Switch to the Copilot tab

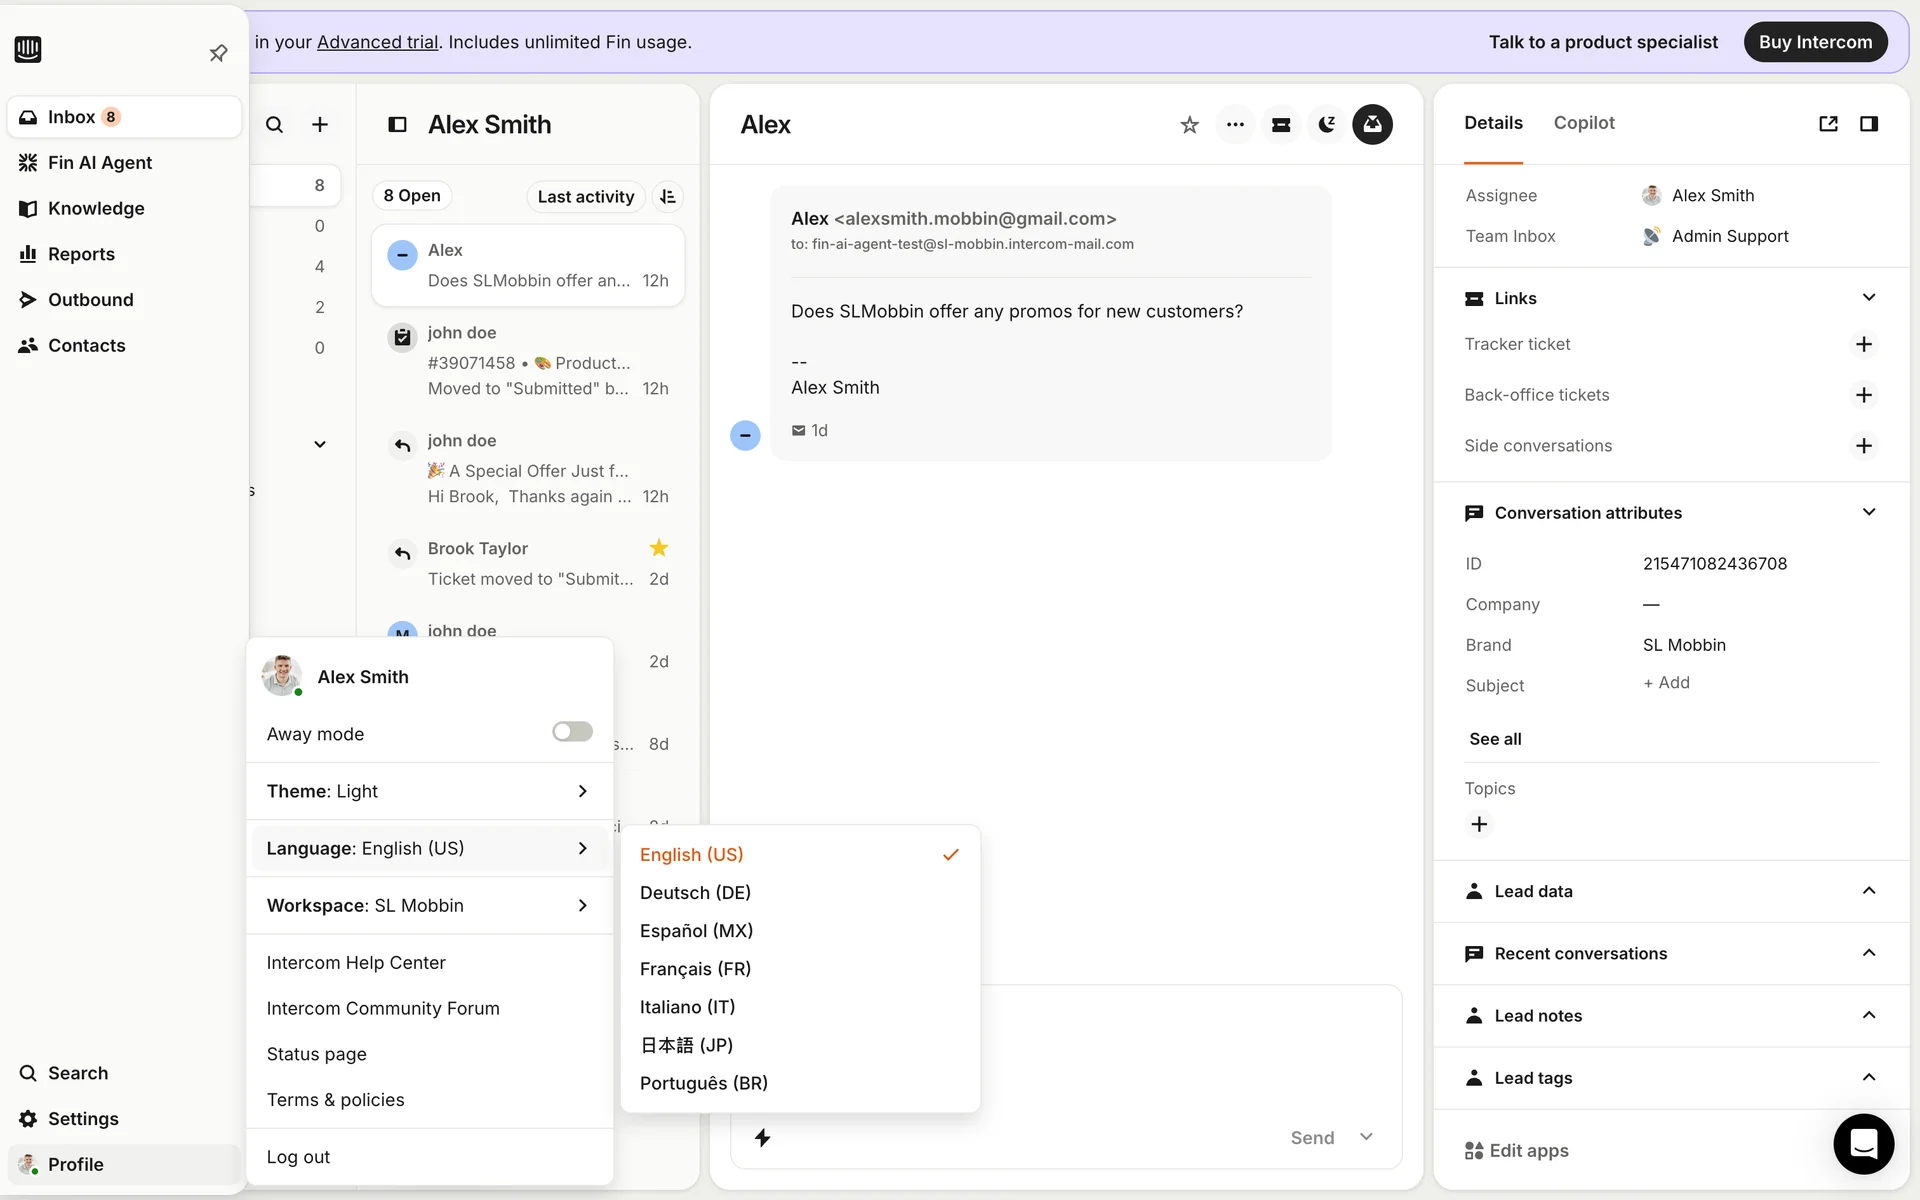click(1583, 123)
